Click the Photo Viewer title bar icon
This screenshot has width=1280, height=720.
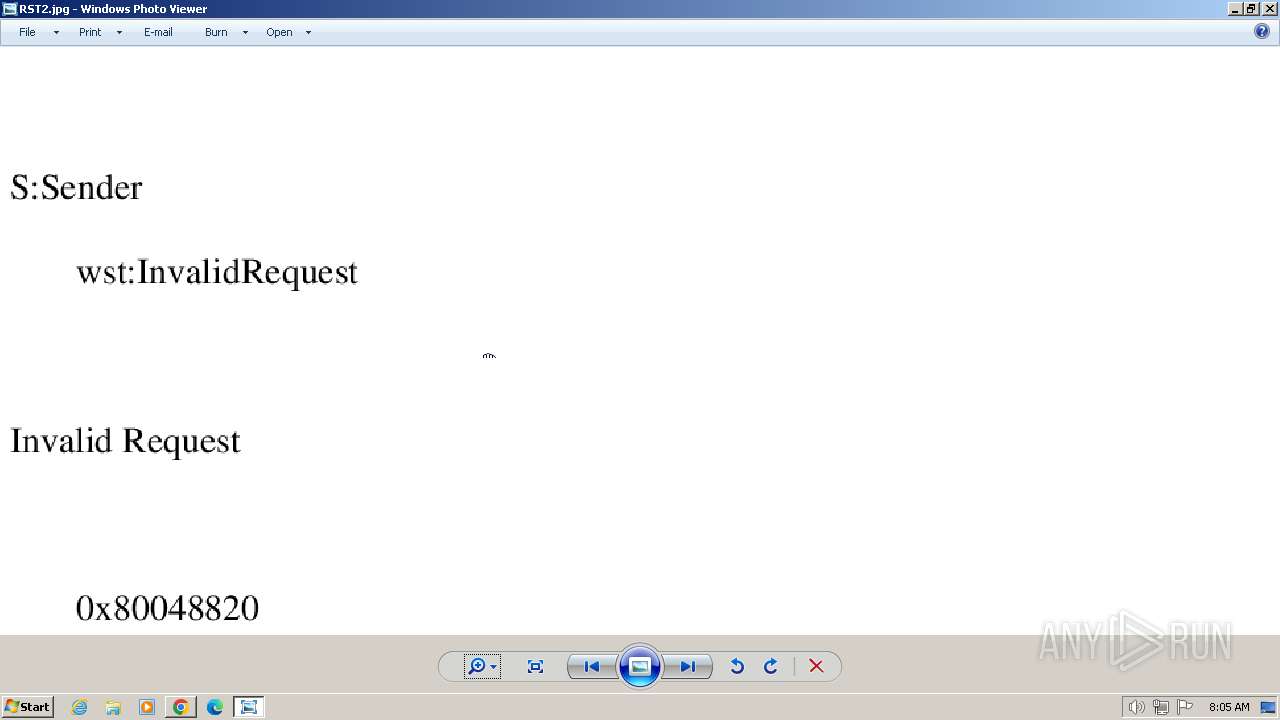10,9
